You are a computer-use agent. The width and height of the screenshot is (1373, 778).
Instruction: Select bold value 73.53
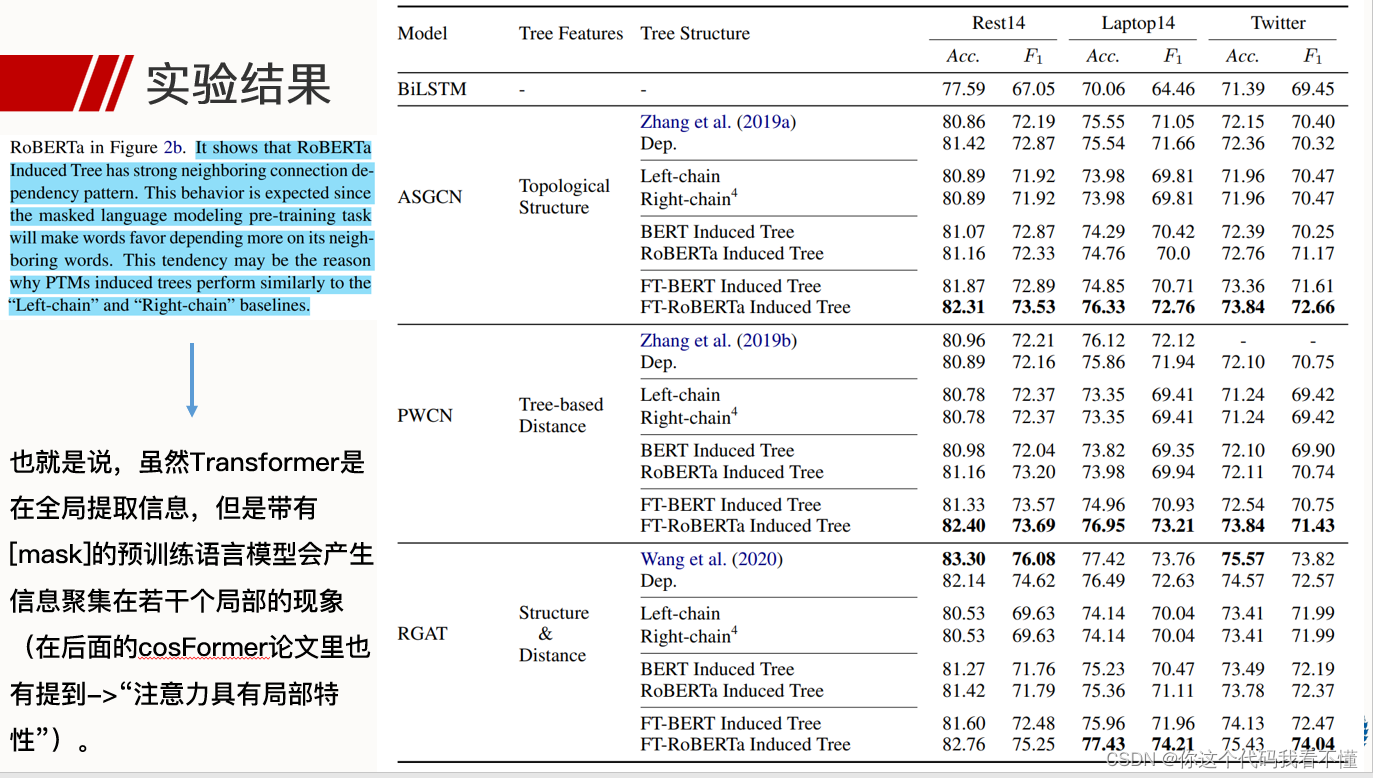click(x=1034, y=307)
